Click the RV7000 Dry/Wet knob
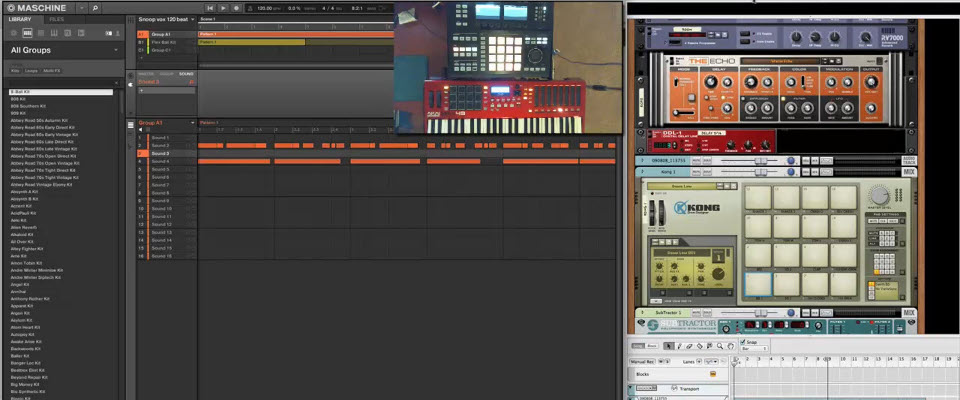The width and height of the screenshot is (960, 400). click(x=866, y=37)
